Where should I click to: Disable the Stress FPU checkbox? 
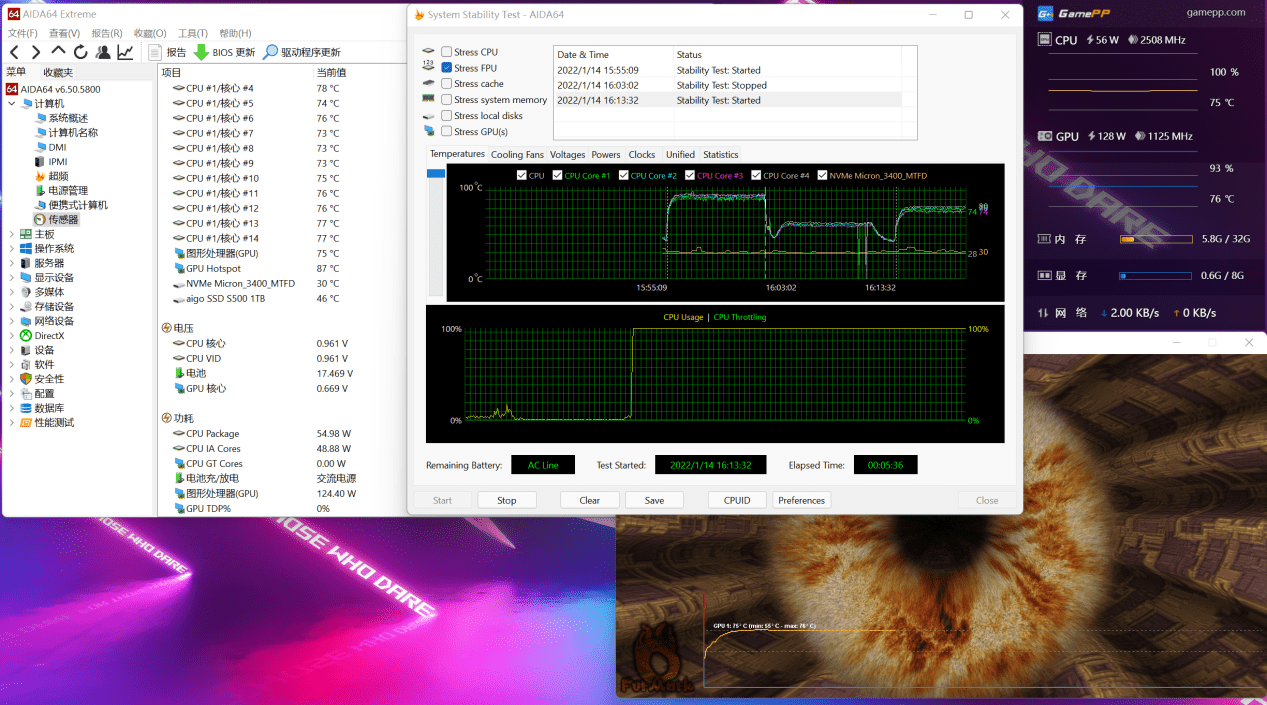click(446, 67)
